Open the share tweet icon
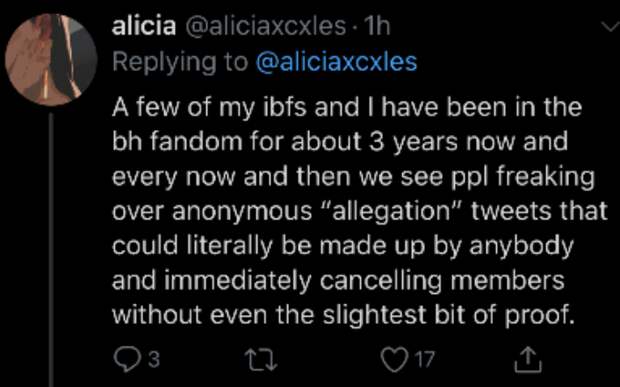Screen dimensions: 620x387 click(528, 360)
